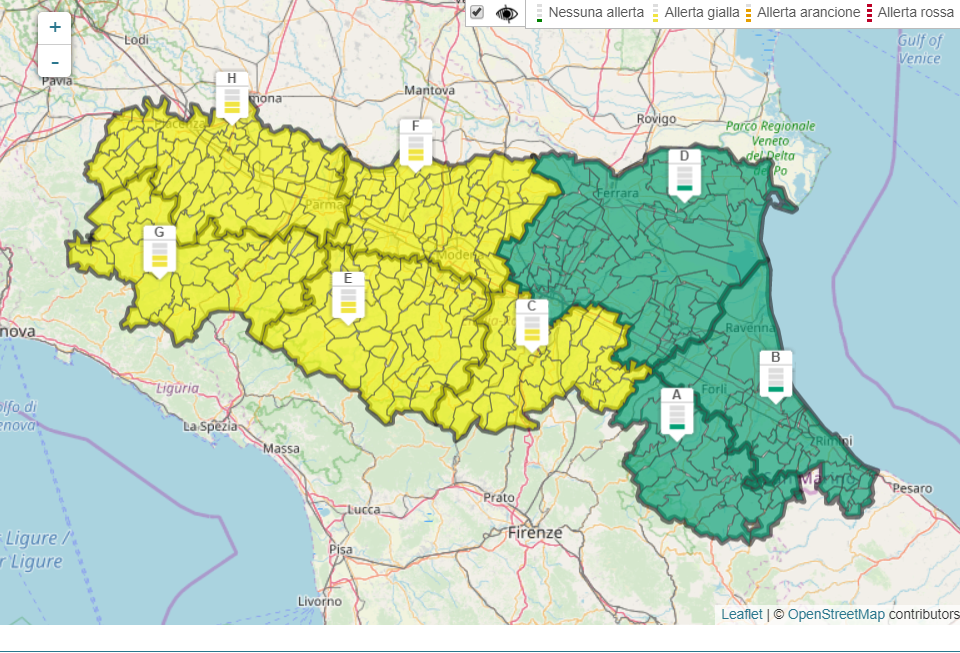Open the zone B alert marker
The image size is (960, 653).
(x=775, y=376)
